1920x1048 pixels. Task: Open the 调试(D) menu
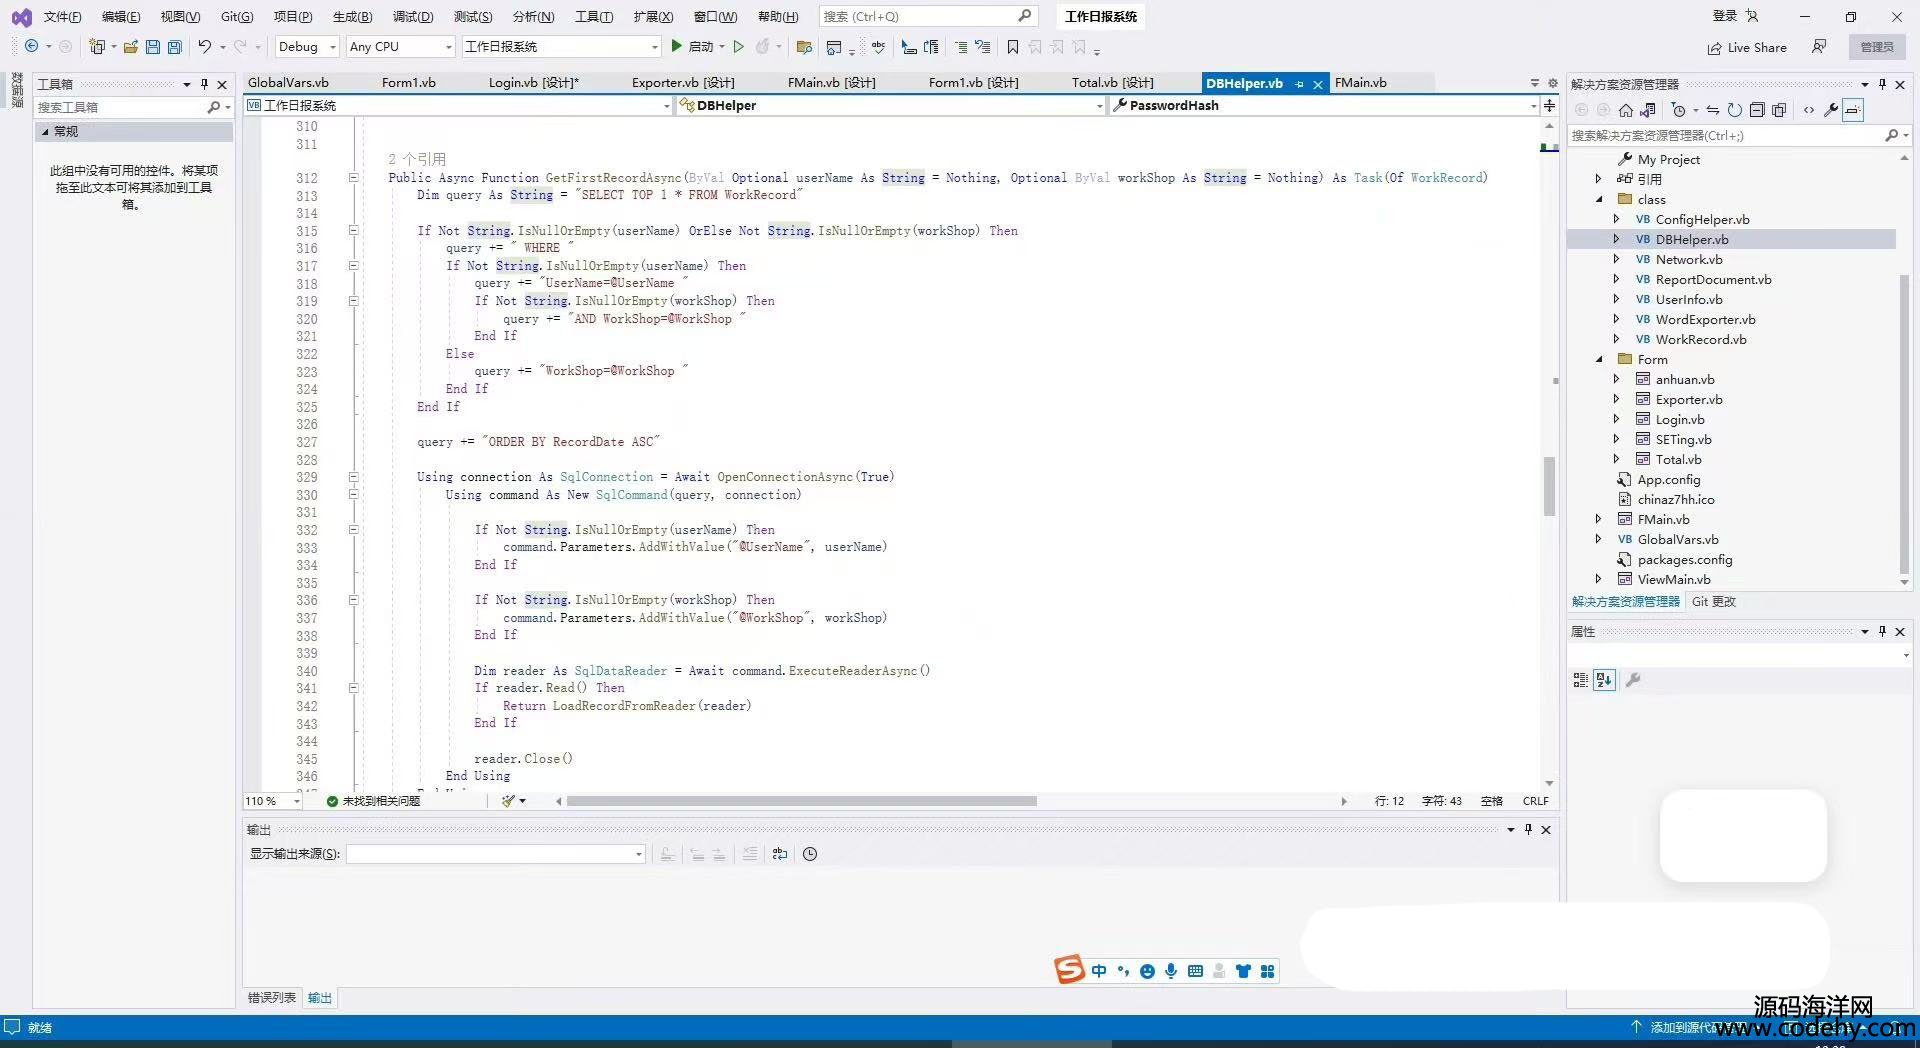413,16
